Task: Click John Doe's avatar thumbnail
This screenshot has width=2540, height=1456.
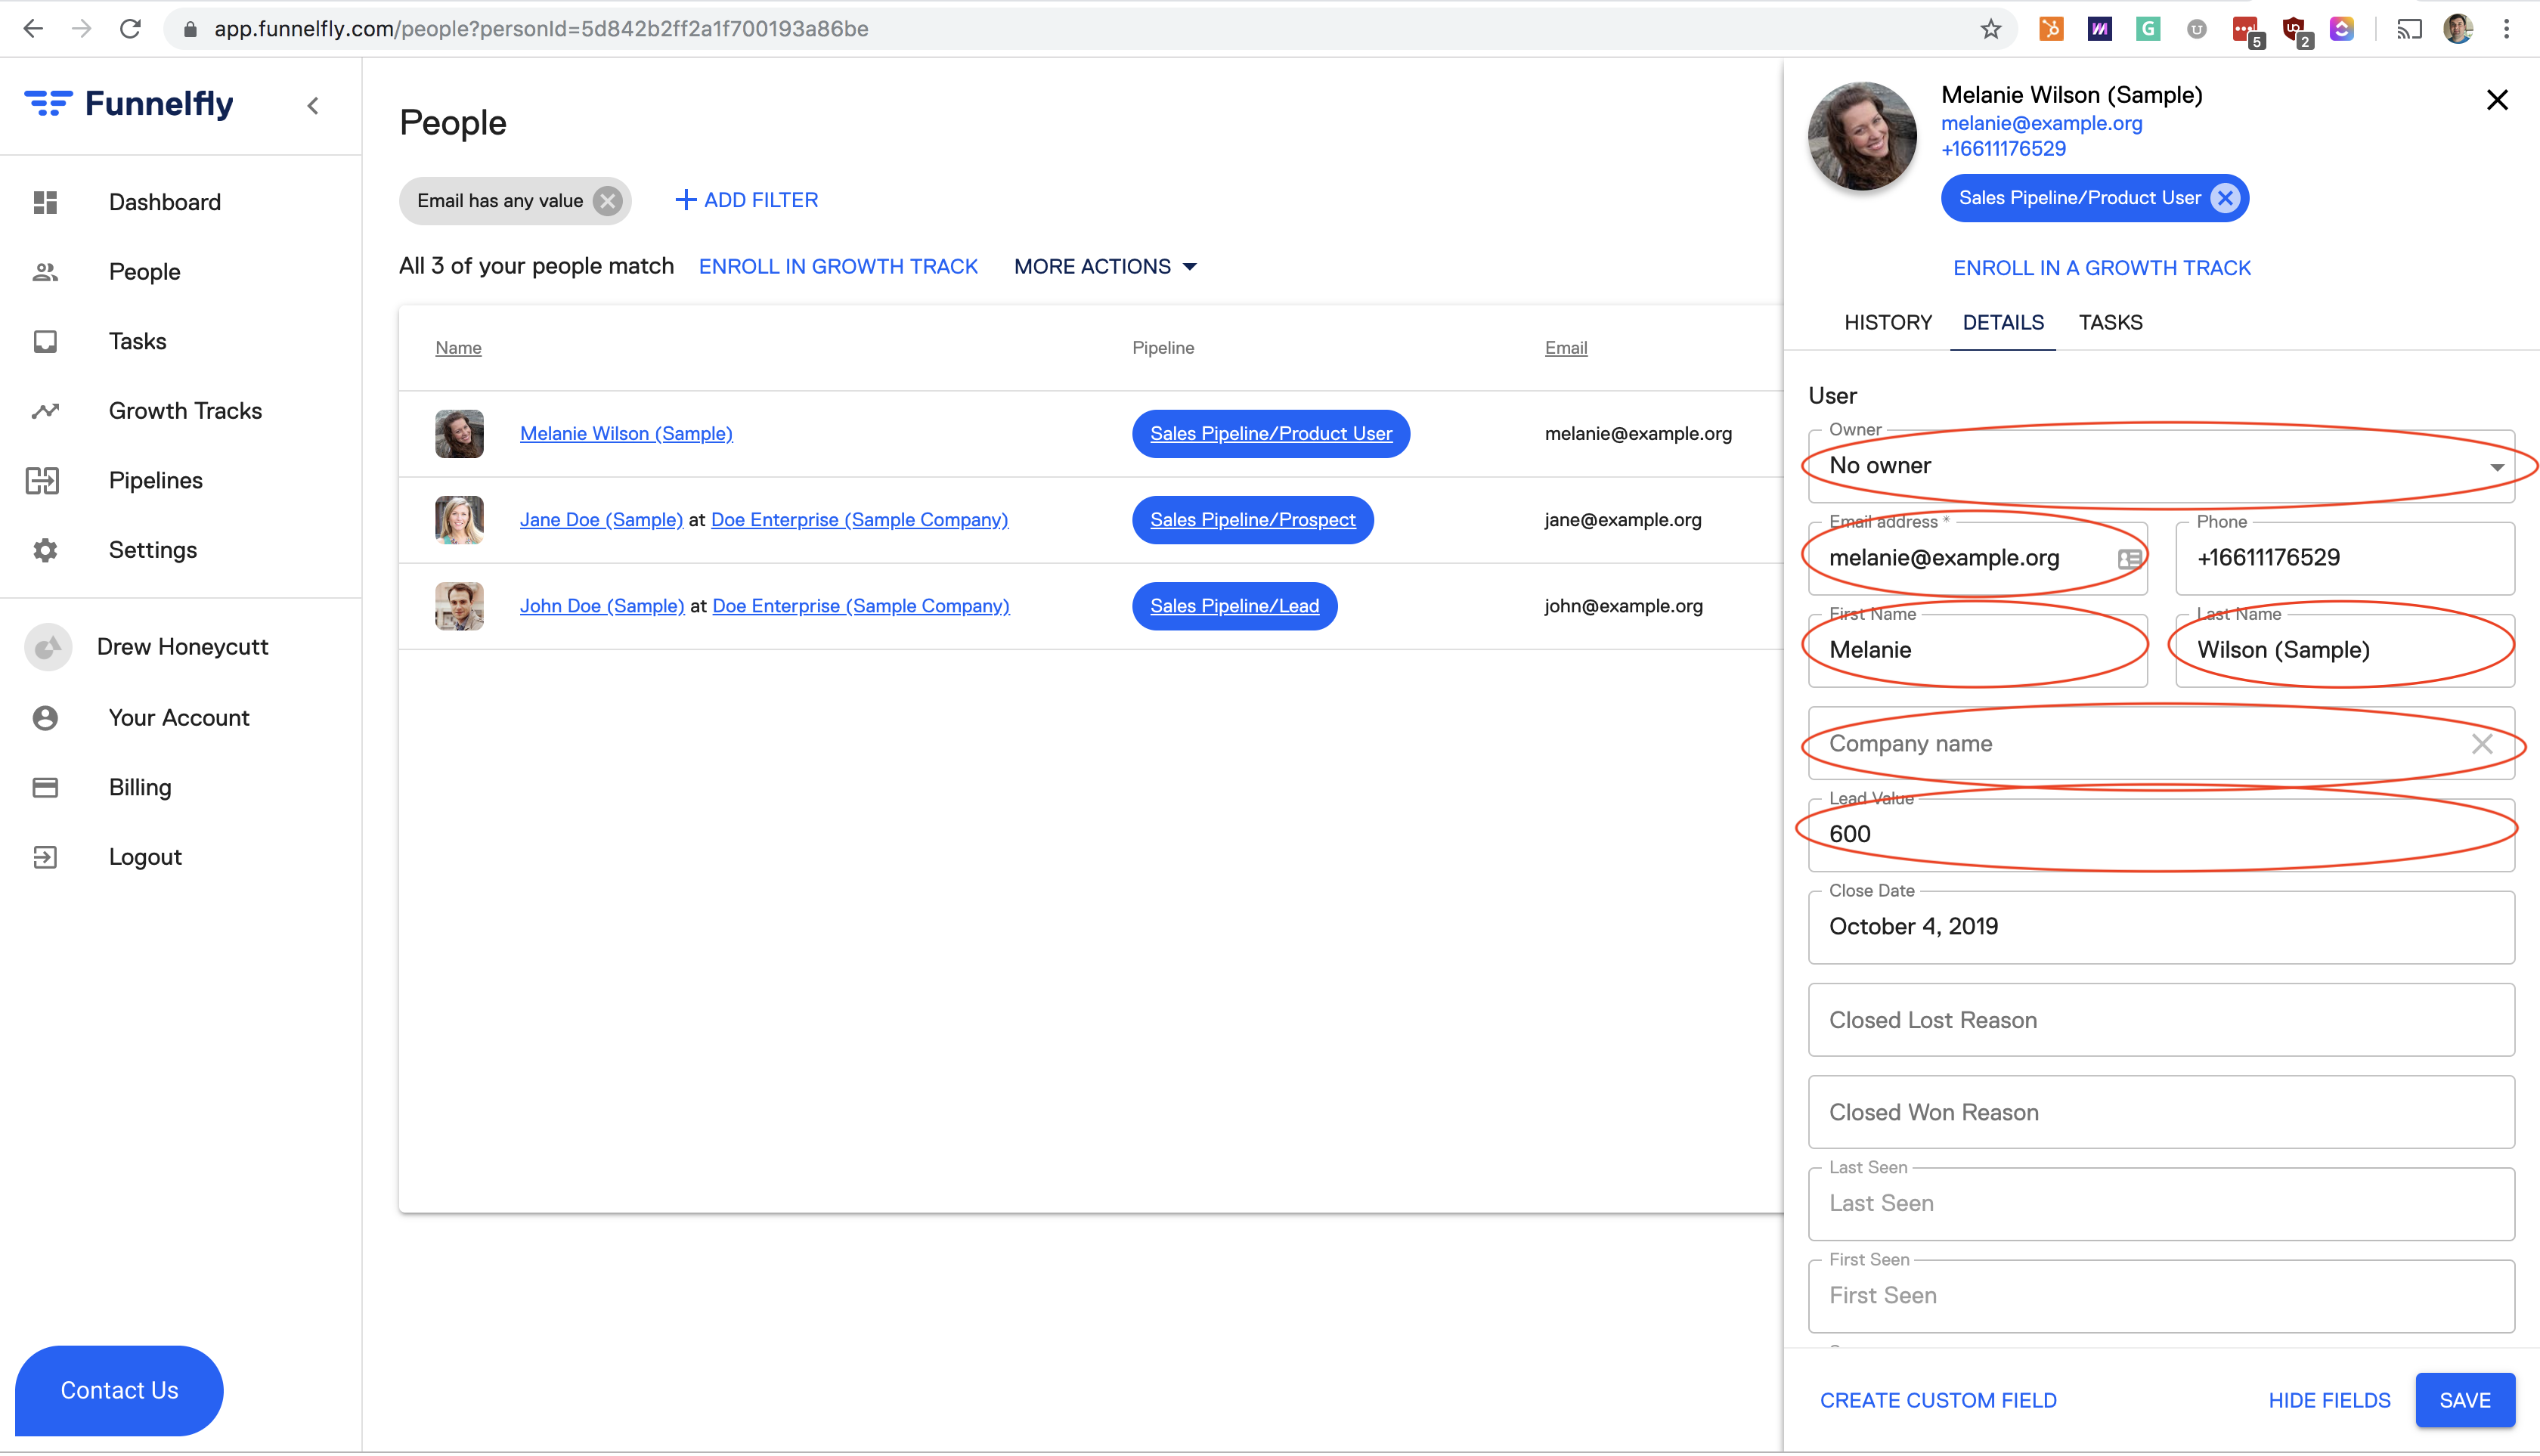Action: point(459,606)
